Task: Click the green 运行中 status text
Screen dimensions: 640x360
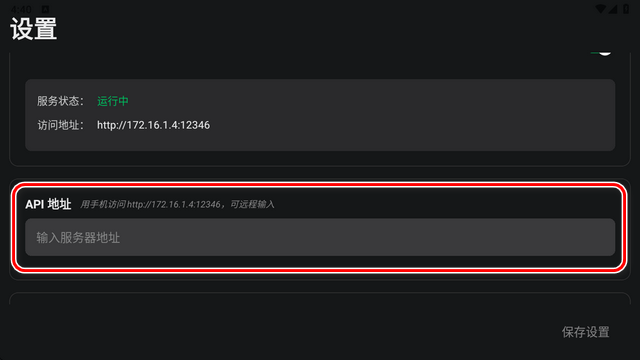Action: point(113,101)
